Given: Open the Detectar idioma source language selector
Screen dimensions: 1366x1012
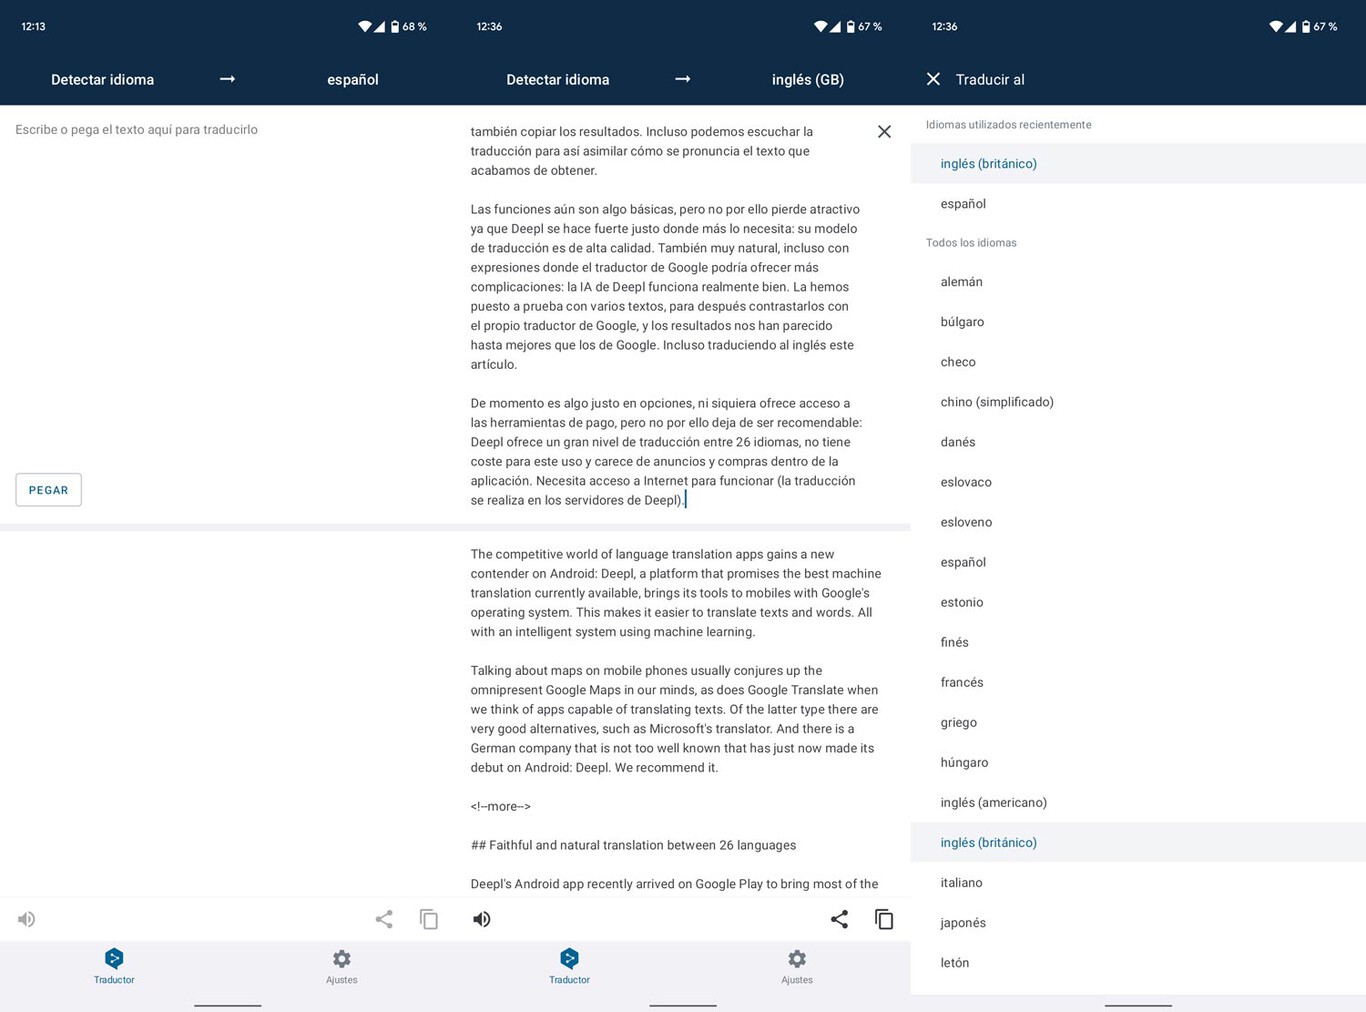Looking at the screenshot, I should (x=103, y=79).
